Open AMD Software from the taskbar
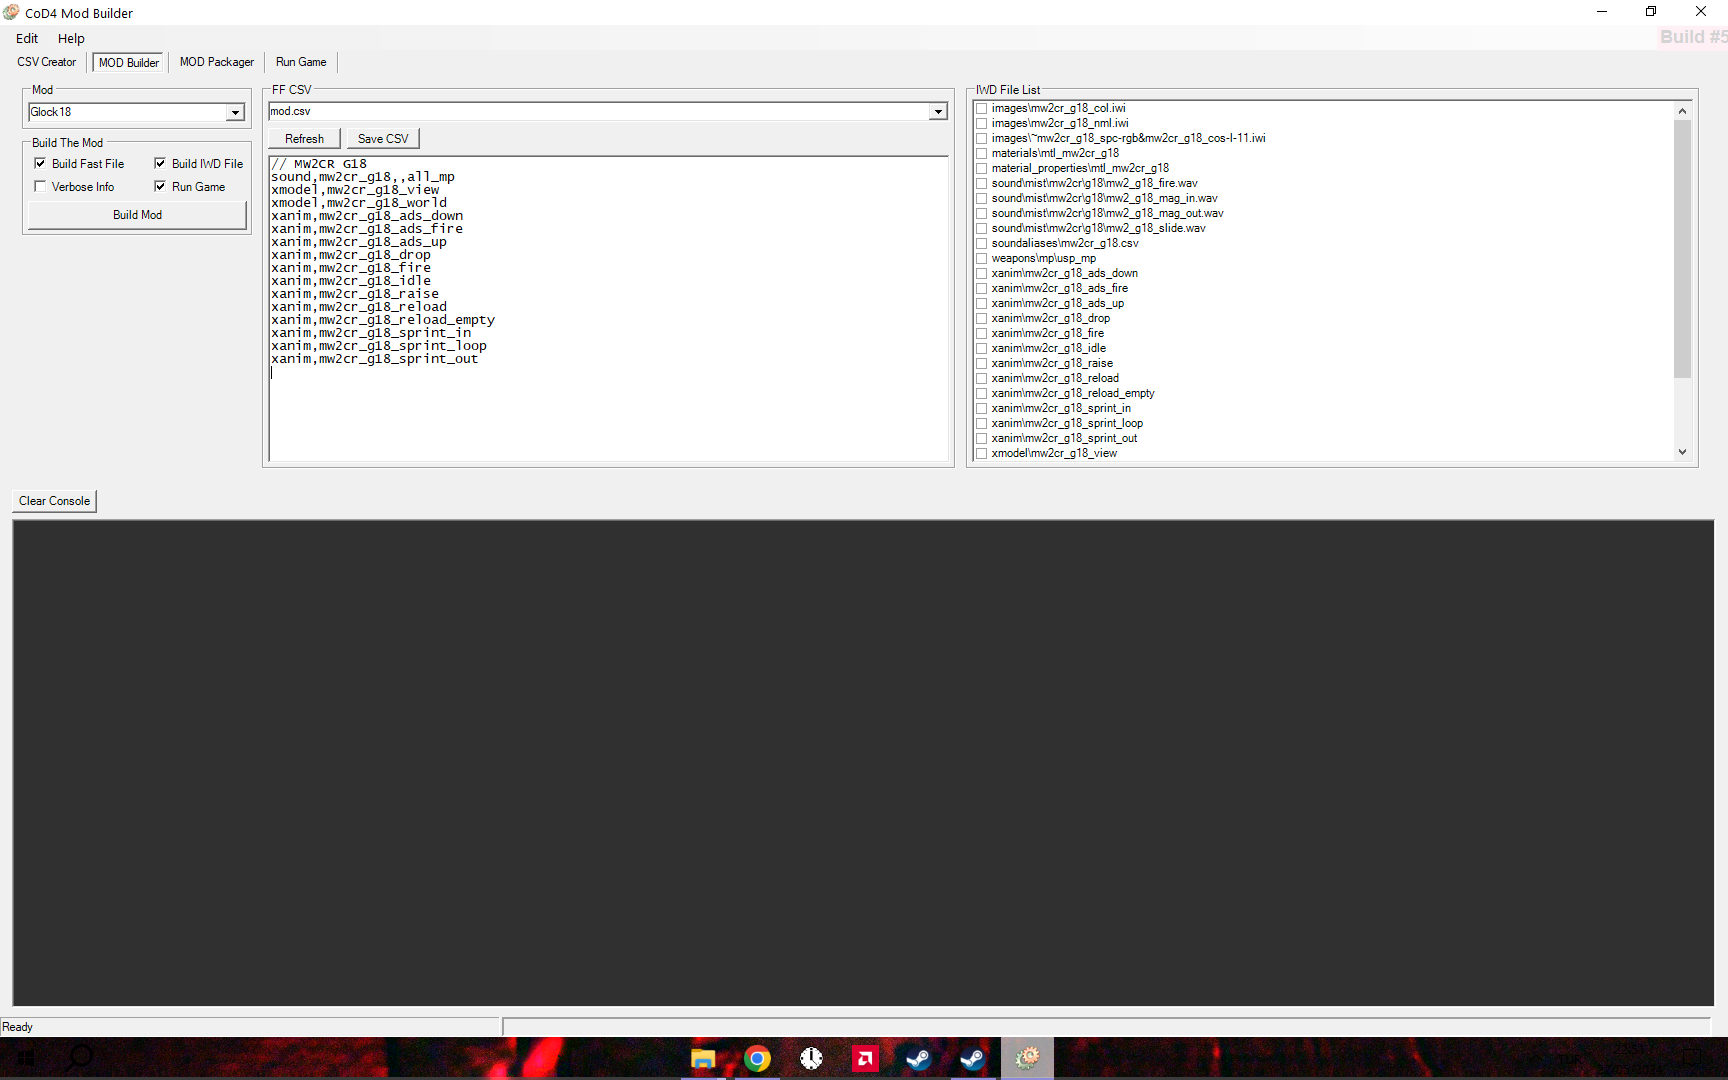Screen dimensions: 1728x1080 tap(865, 1058)
